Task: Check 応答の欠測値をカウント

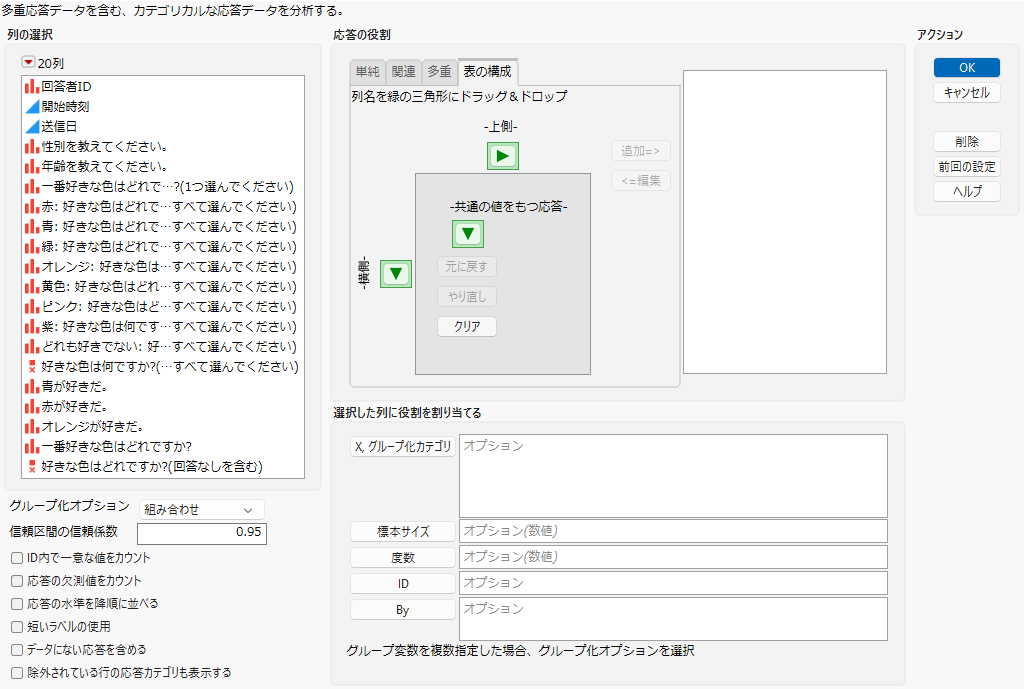Action: coord(17,581)
